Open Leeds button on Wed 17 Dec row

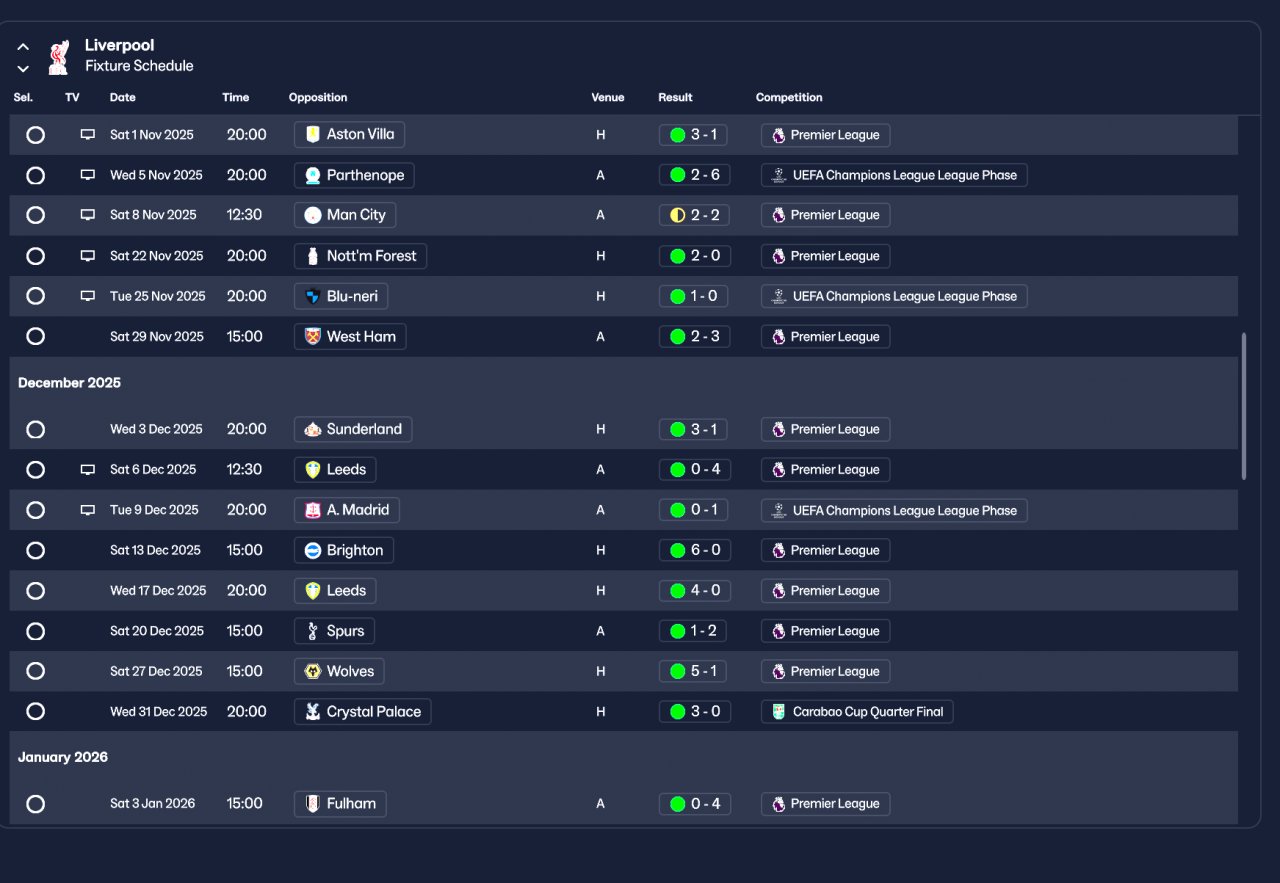coord(335,591)
